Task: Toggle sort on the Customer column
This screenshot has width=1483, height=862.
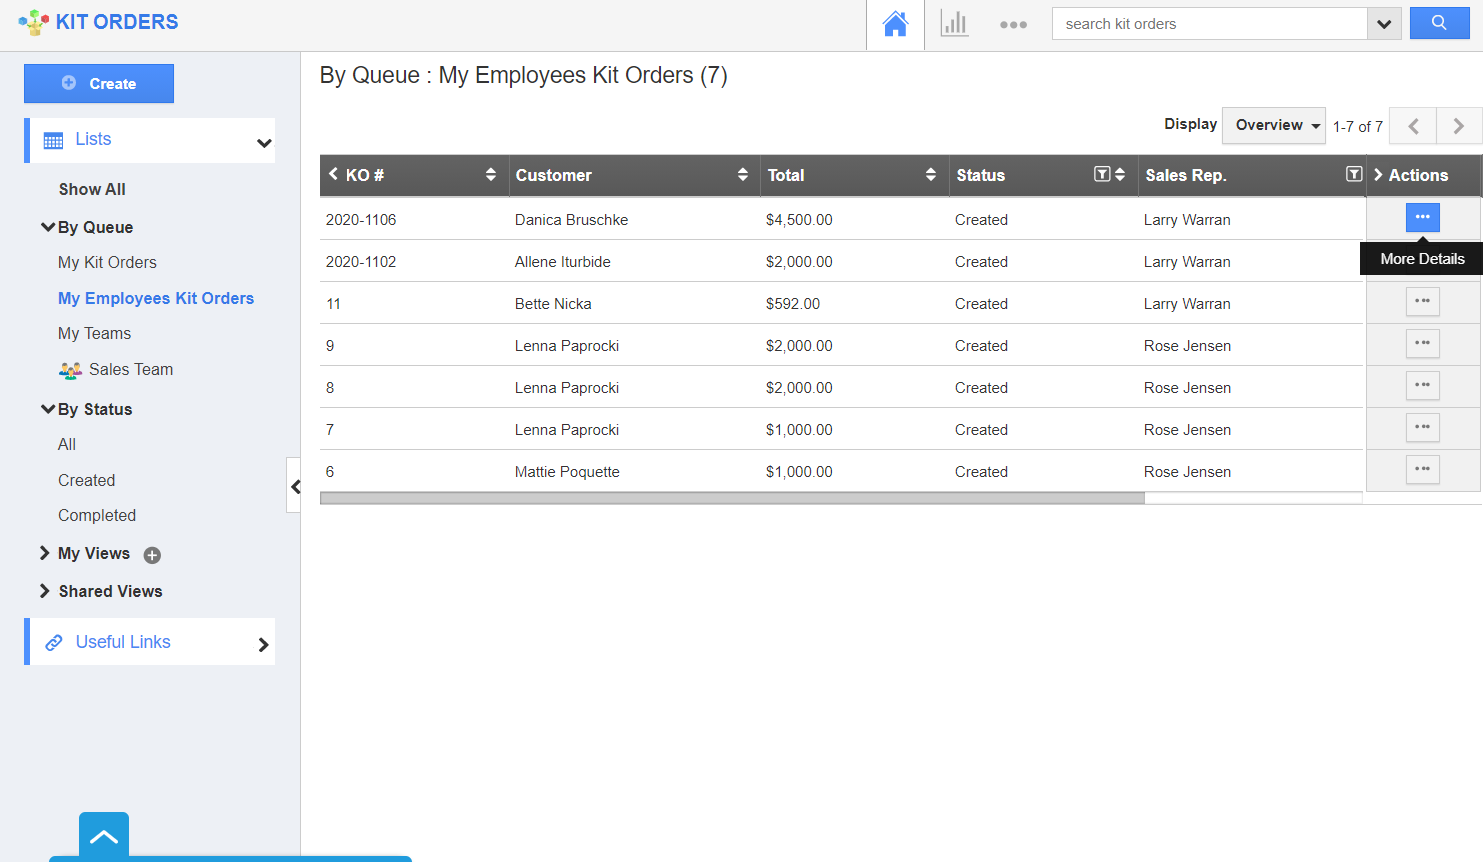Action: point(742,174)
